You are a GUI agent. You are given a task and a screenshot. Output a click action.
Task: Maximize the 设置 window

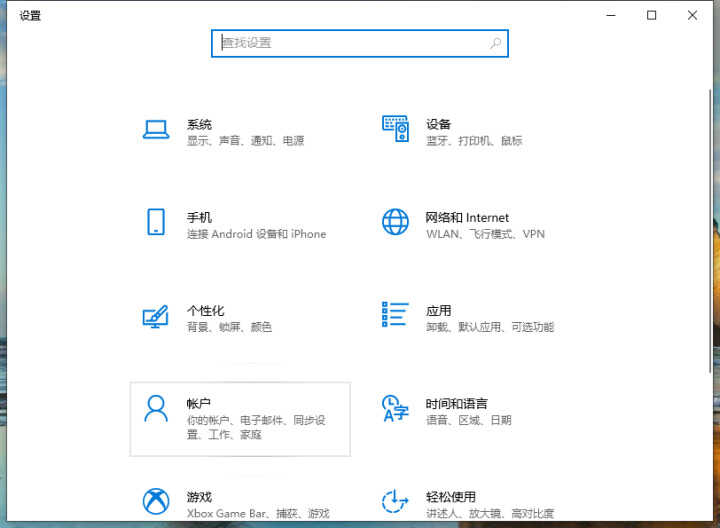click(651, 15)
